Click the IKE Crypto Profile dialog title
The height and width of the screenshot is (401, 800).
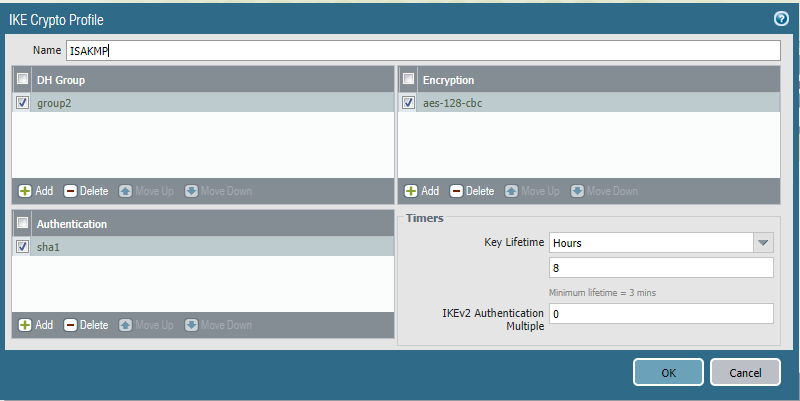click(x=56, y=20)
